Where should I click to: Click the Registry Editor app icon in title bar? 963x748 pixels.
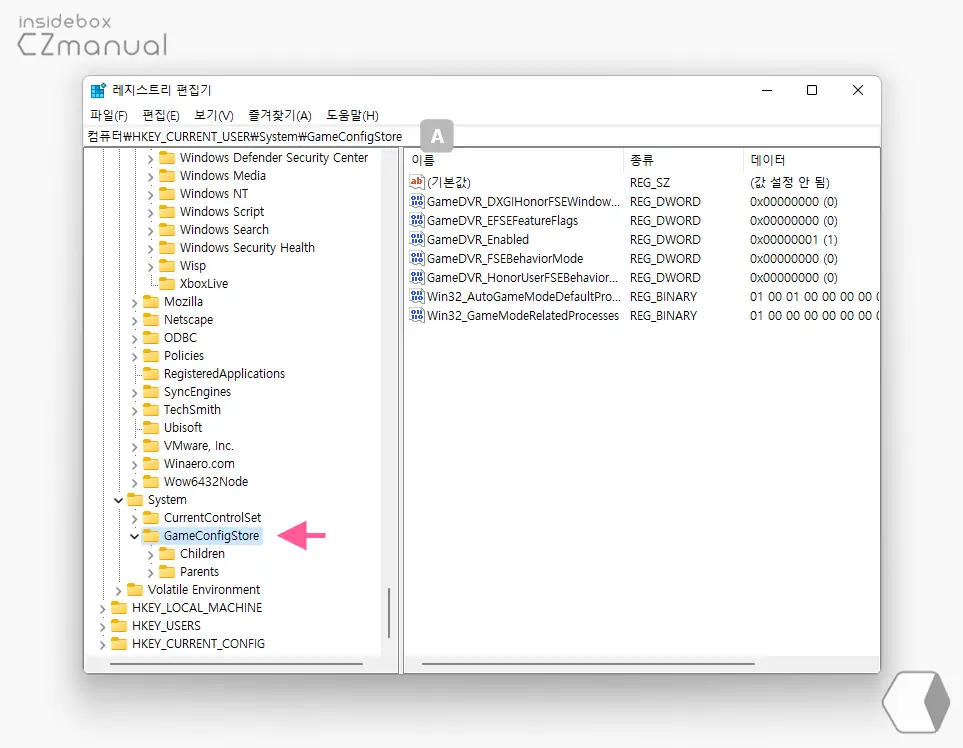(x=98, y=90)
